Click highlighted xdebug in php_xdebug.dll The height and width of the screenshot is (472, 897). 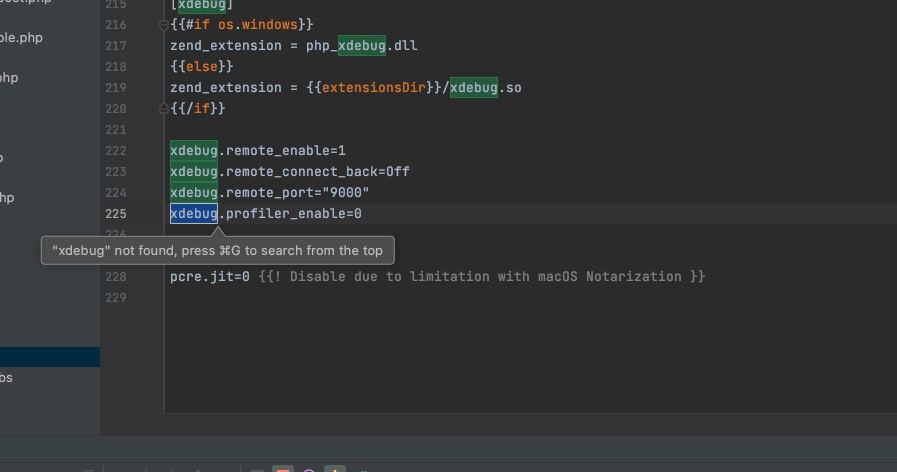pyautogui.click(x=362, y=46)
